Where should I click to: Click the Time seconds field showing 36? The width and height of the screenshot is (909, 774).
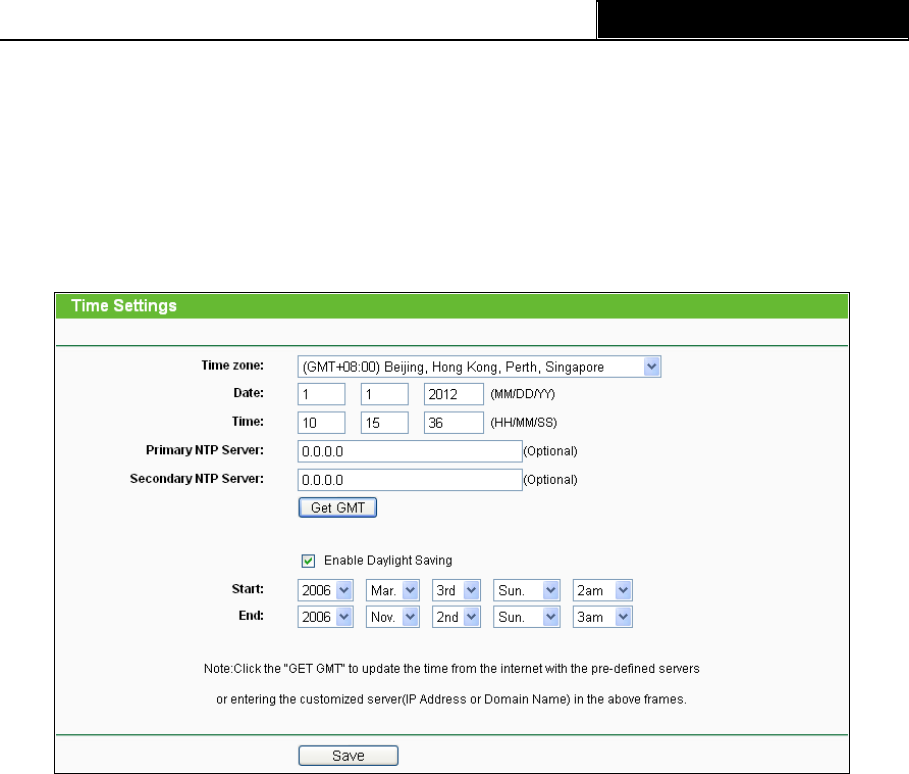pos(453,423)
